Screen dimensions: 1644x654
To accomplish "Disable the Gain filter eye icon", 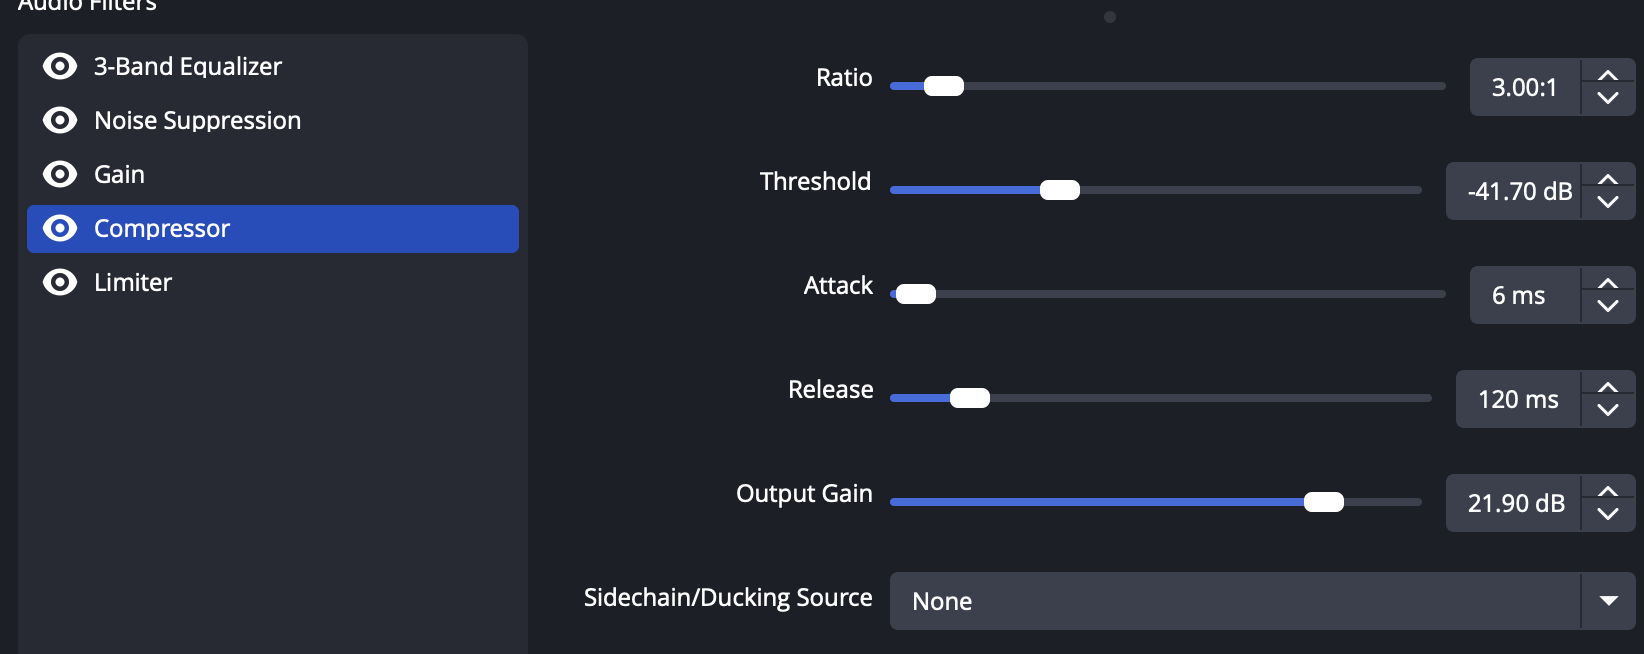I will pos(60,174).
